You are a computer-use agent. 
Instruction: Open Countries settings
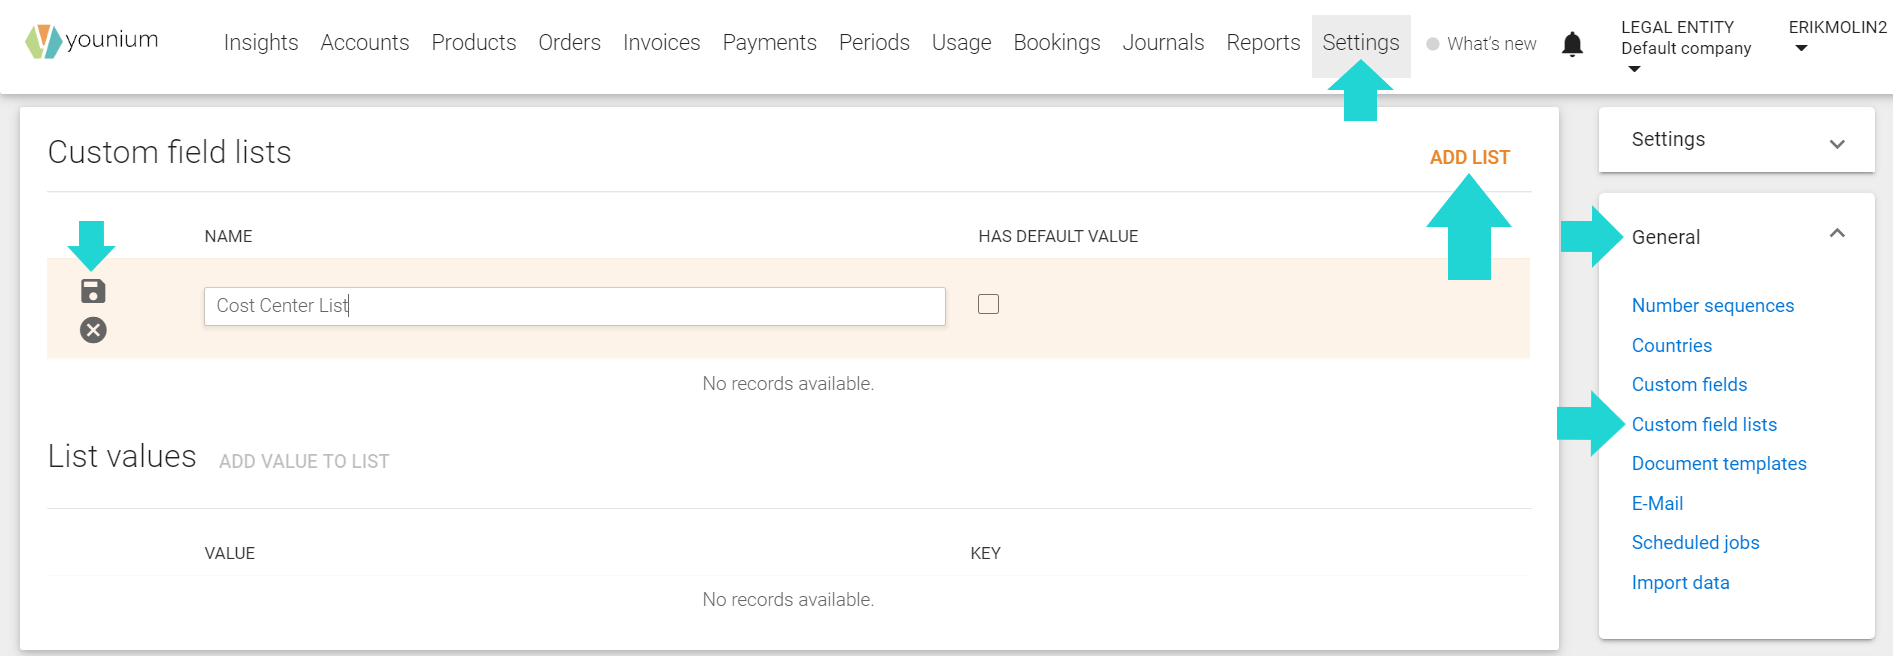[x=1672, y=345]
